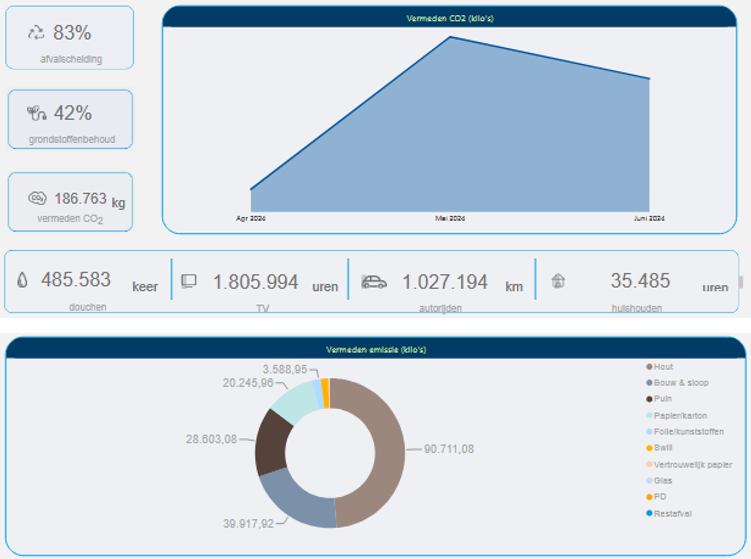Toggle Puin legend entry
The image size is (751, 559).
point(663,398)
